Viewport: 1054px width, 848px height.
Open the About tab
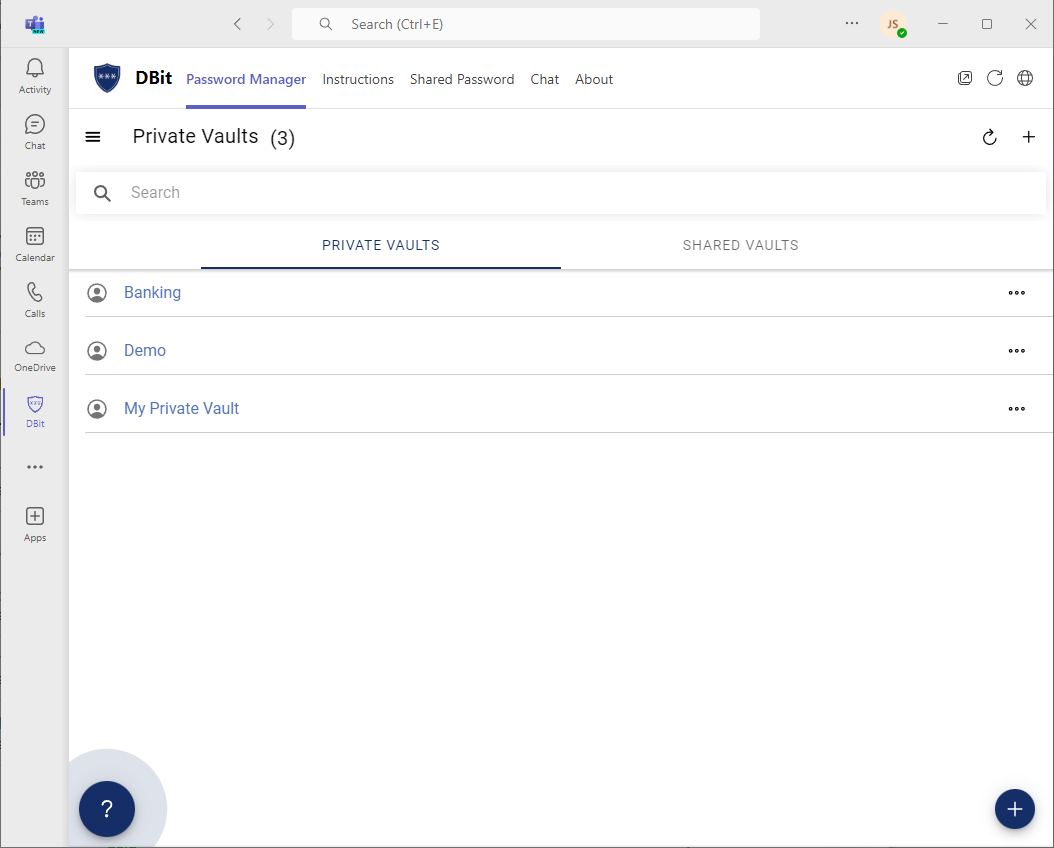tap(594, 79)
